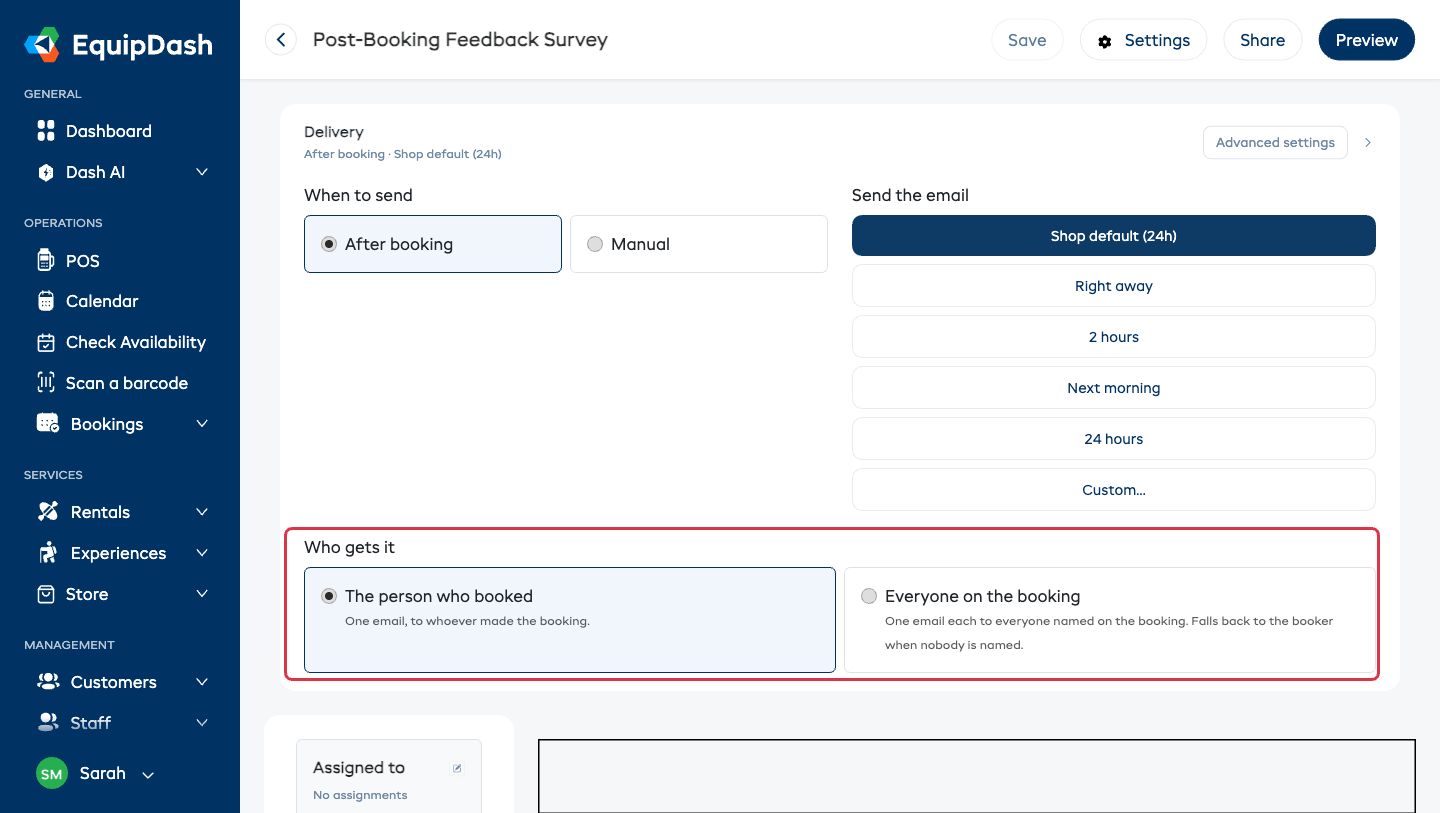Click the 'Send the email' label

(910, 195)
